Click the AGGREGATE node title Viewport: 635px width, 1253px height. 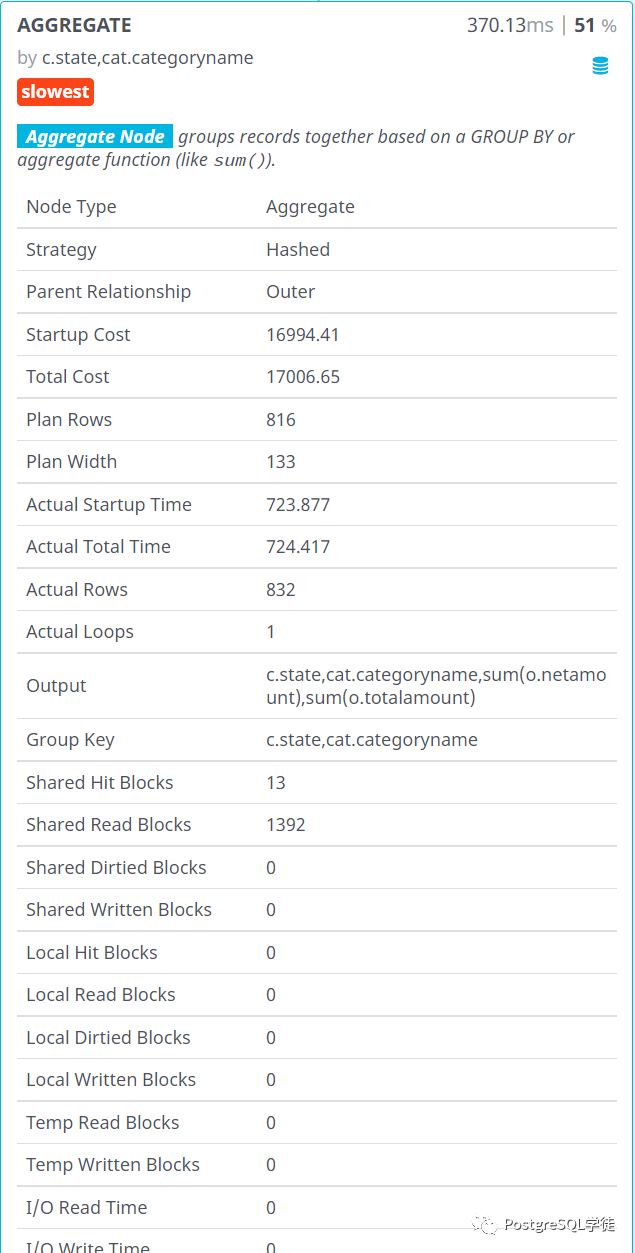[x=74, y=26]
